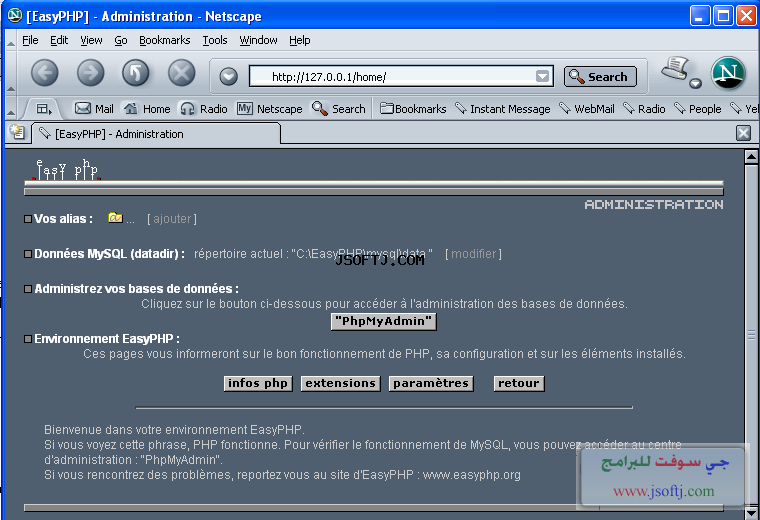Click the ajouter link for aliases
This screenshot has width=760, height=520.
pos(172,219)
